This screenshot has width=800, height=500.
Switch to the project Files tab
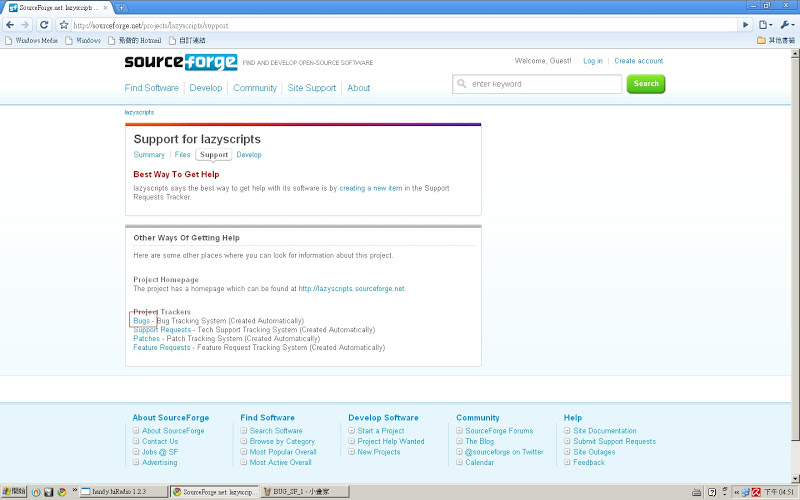(182, 155)
